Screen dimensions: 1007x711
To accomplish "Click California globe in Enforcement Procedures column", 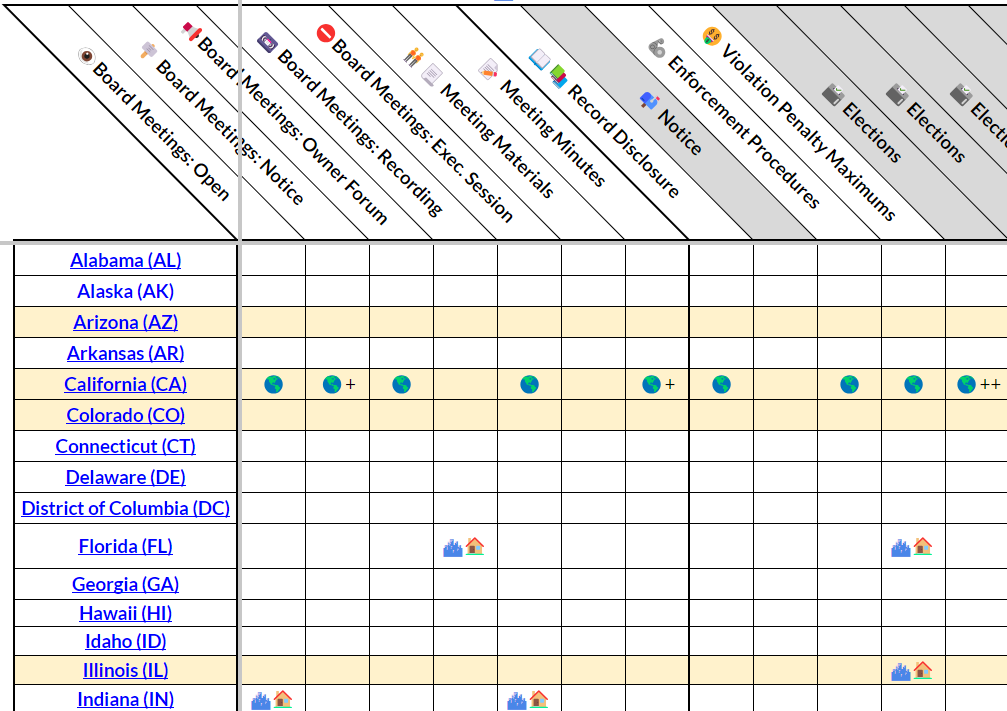I will pyautogui.click(x=849, y=384).
